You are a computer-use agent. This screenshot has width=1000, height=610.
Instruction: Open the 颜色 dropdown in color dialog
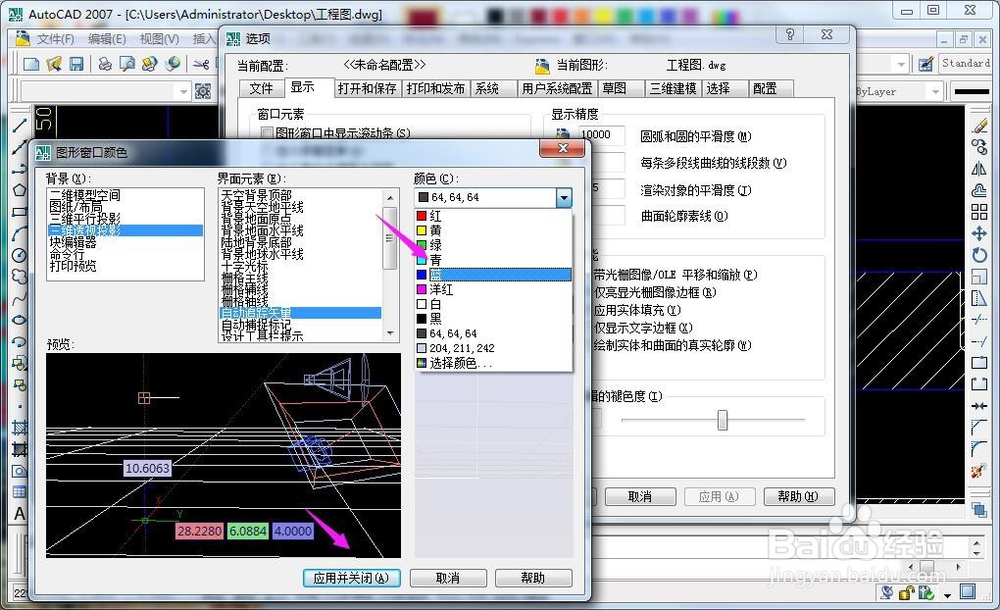point(565,197)
